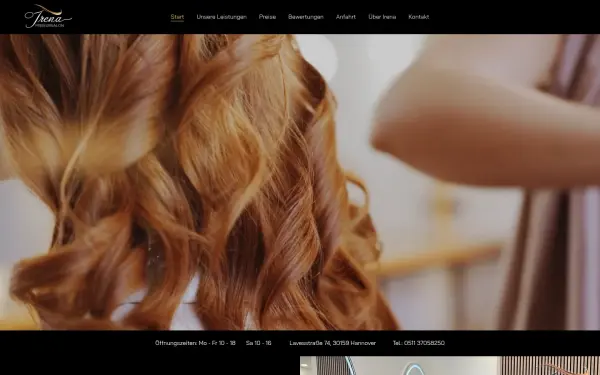Open the Start menu item
The width and height of the screenshot is (600, 375).
click(x=177, y=17)
